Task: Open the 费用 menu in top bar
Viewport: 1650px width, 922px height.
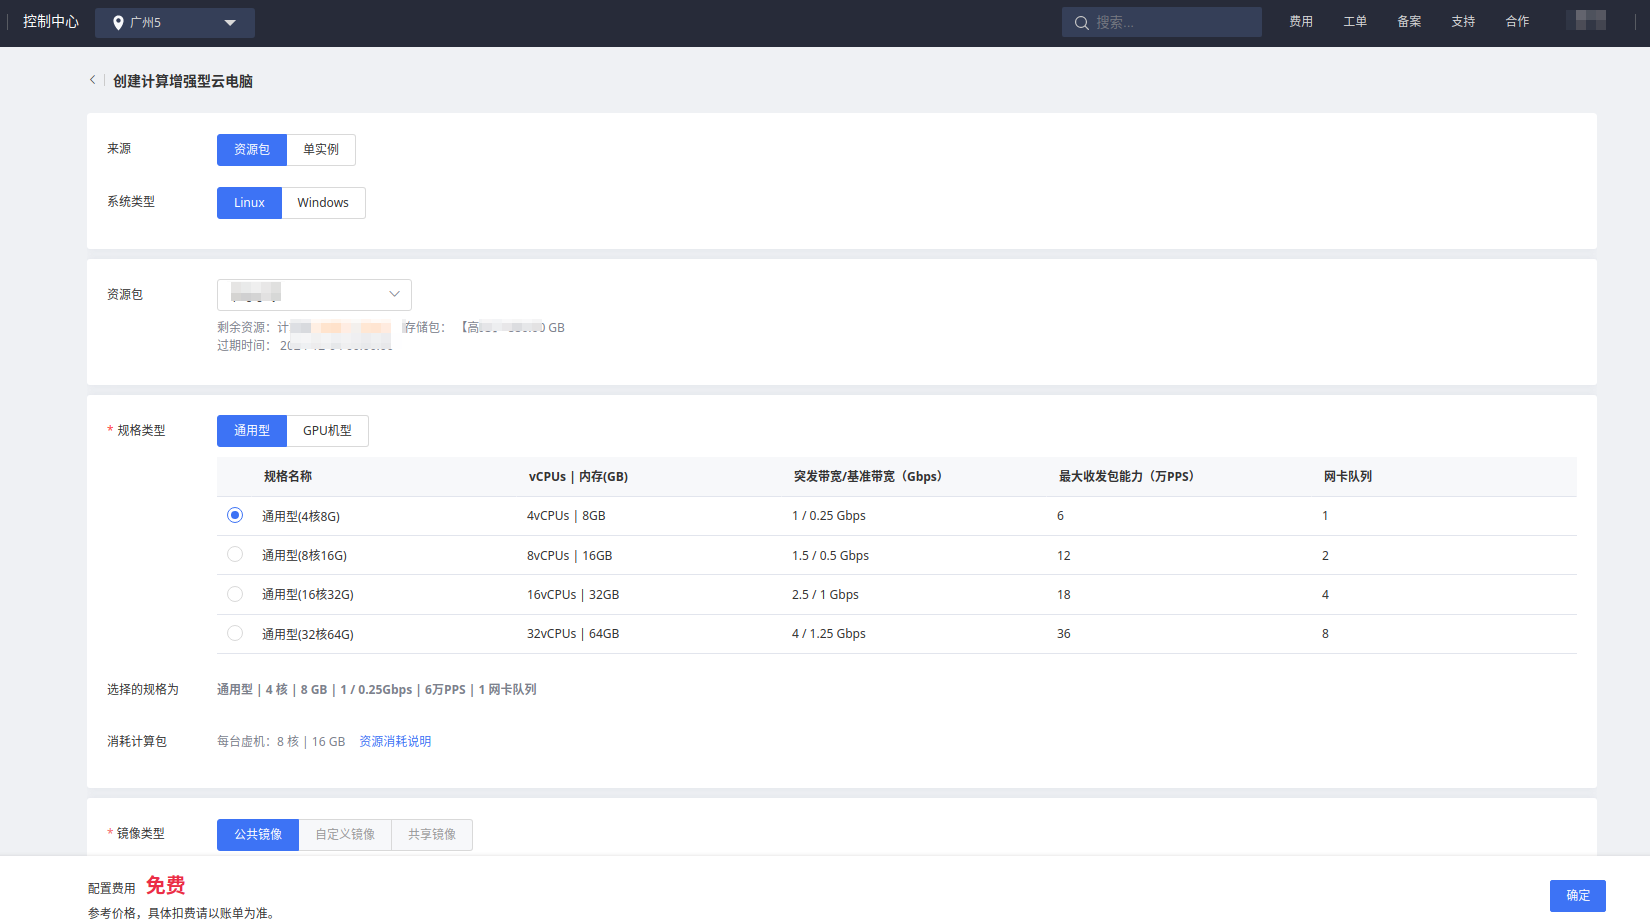Action: pyautogui.click(x=1301, y=22)
